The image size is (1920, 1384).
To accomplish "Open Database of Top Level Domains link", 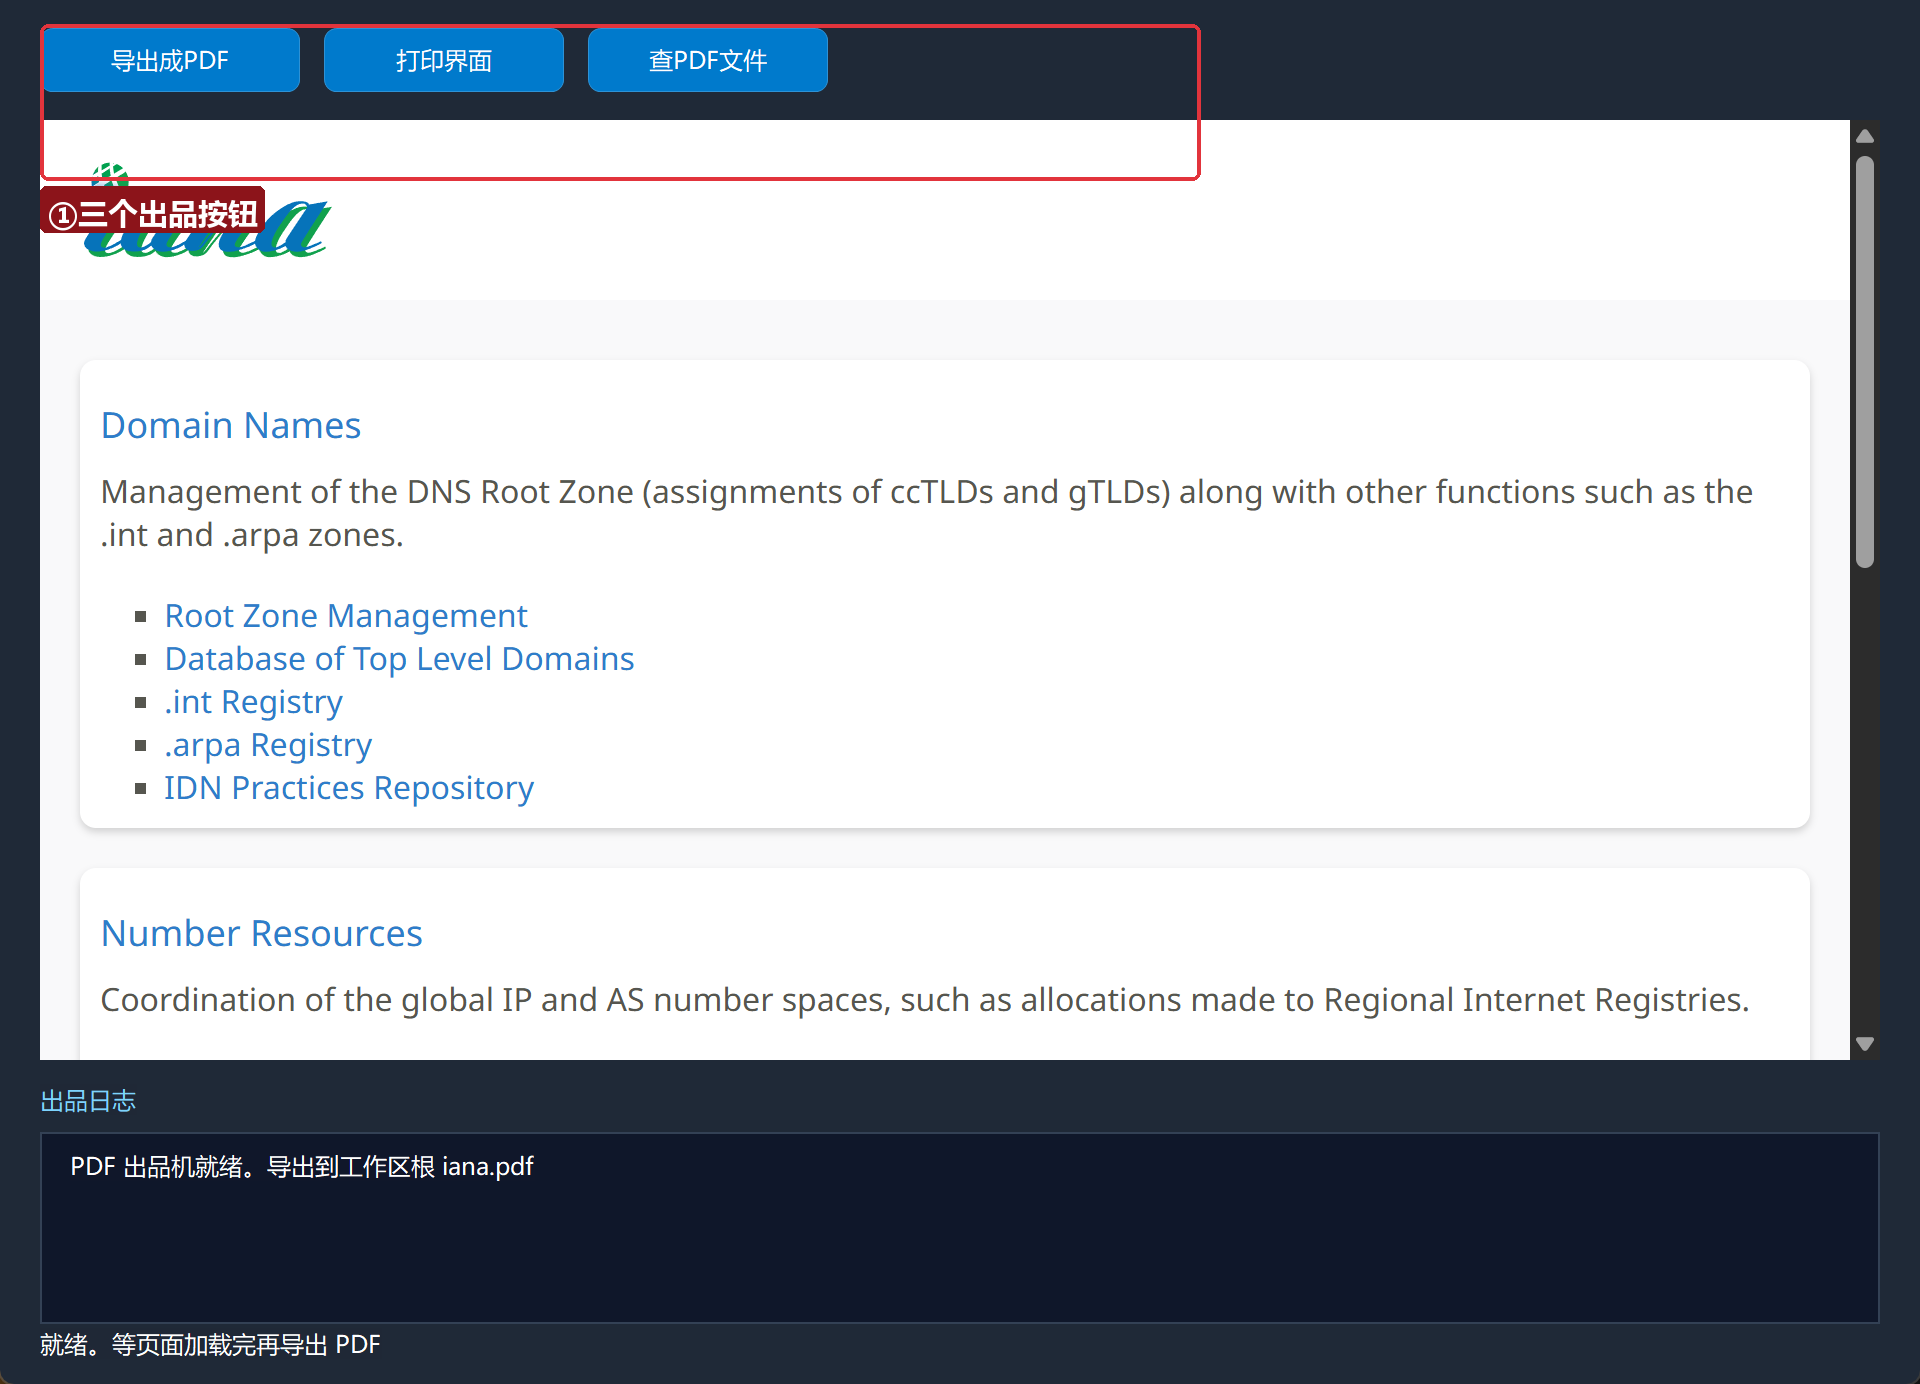I will [399, 659].
